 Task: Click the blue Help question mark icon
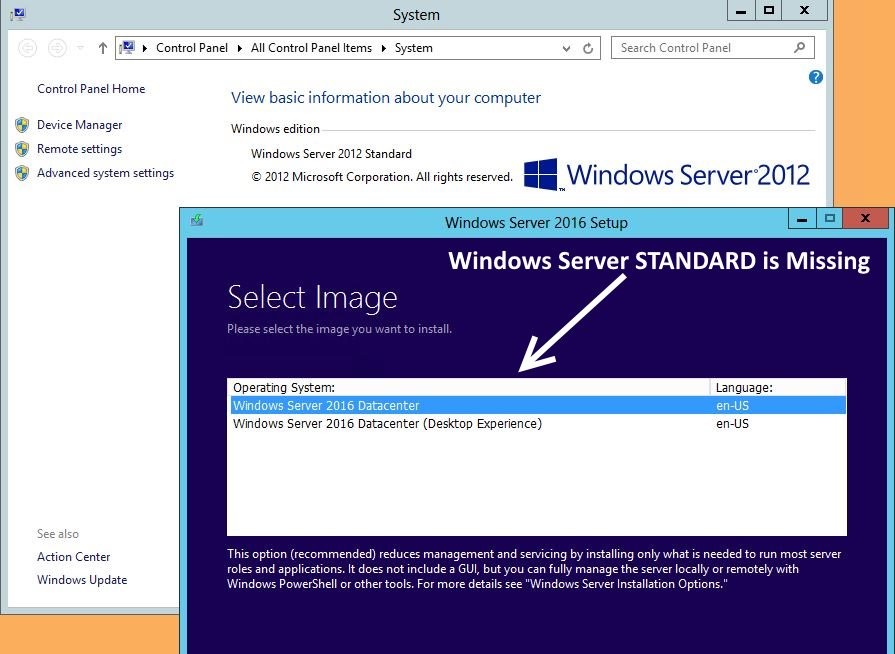815,77
